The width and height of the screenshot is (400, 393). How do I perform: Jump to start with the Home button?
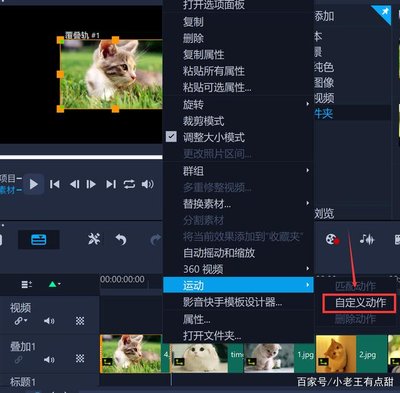point(54,184)
